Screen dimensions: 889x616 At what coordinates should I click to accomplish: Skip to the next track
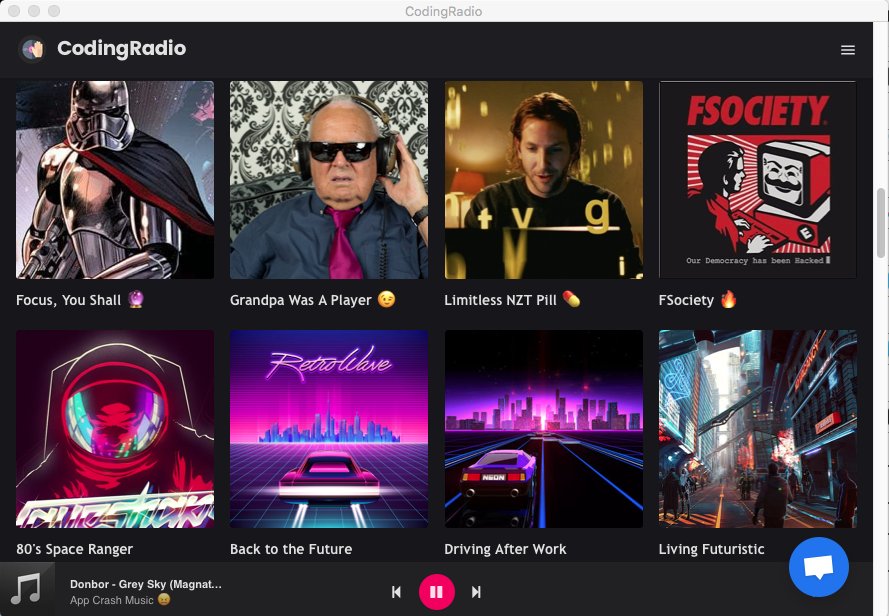pos(476,592)
